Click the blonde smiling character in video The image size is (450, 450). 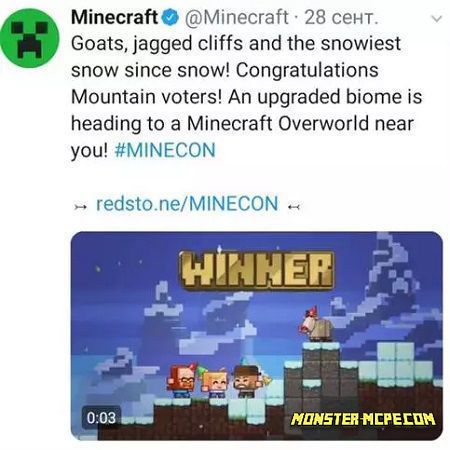tap(215, 383)
